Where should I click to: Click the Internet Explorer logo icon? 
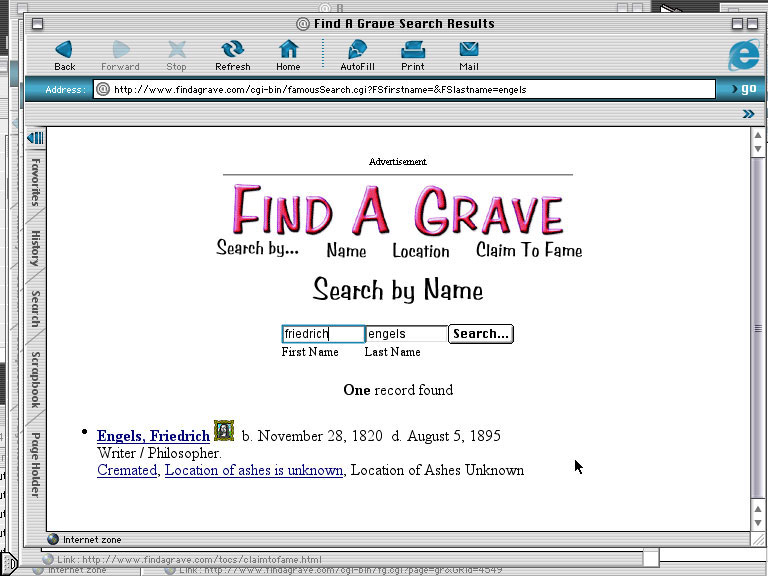(743, 55)
